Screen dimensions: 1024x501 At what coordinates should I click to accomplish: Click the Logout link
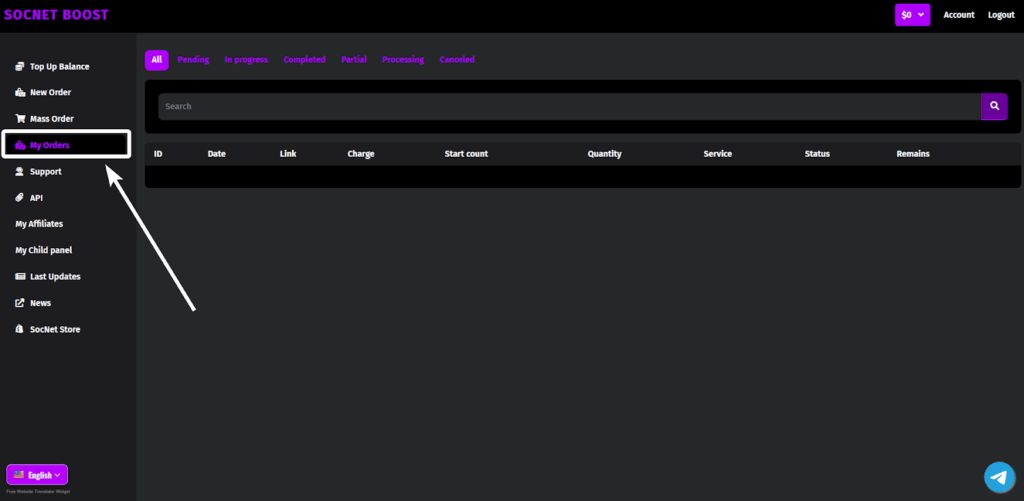click(x=1001, y=15)
